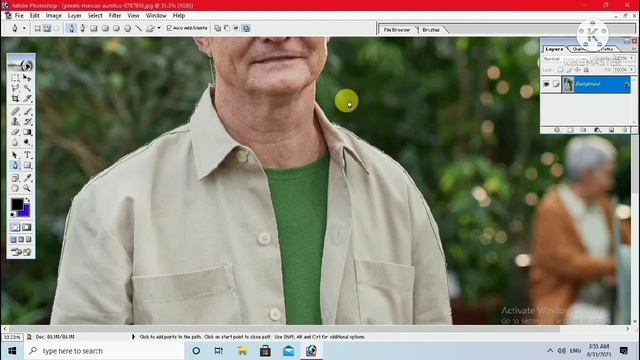
Task: Choose Line shape in options bar
Action: tap(139, 28)
